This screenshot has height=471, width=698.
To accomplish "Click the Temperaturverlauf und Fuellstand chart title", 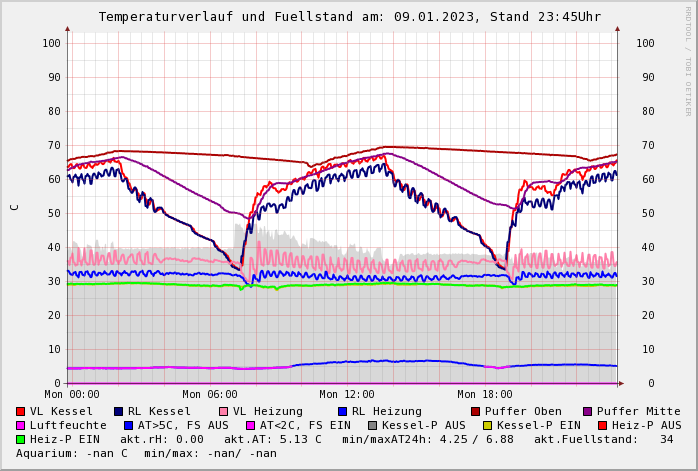I will coord(349,17).
